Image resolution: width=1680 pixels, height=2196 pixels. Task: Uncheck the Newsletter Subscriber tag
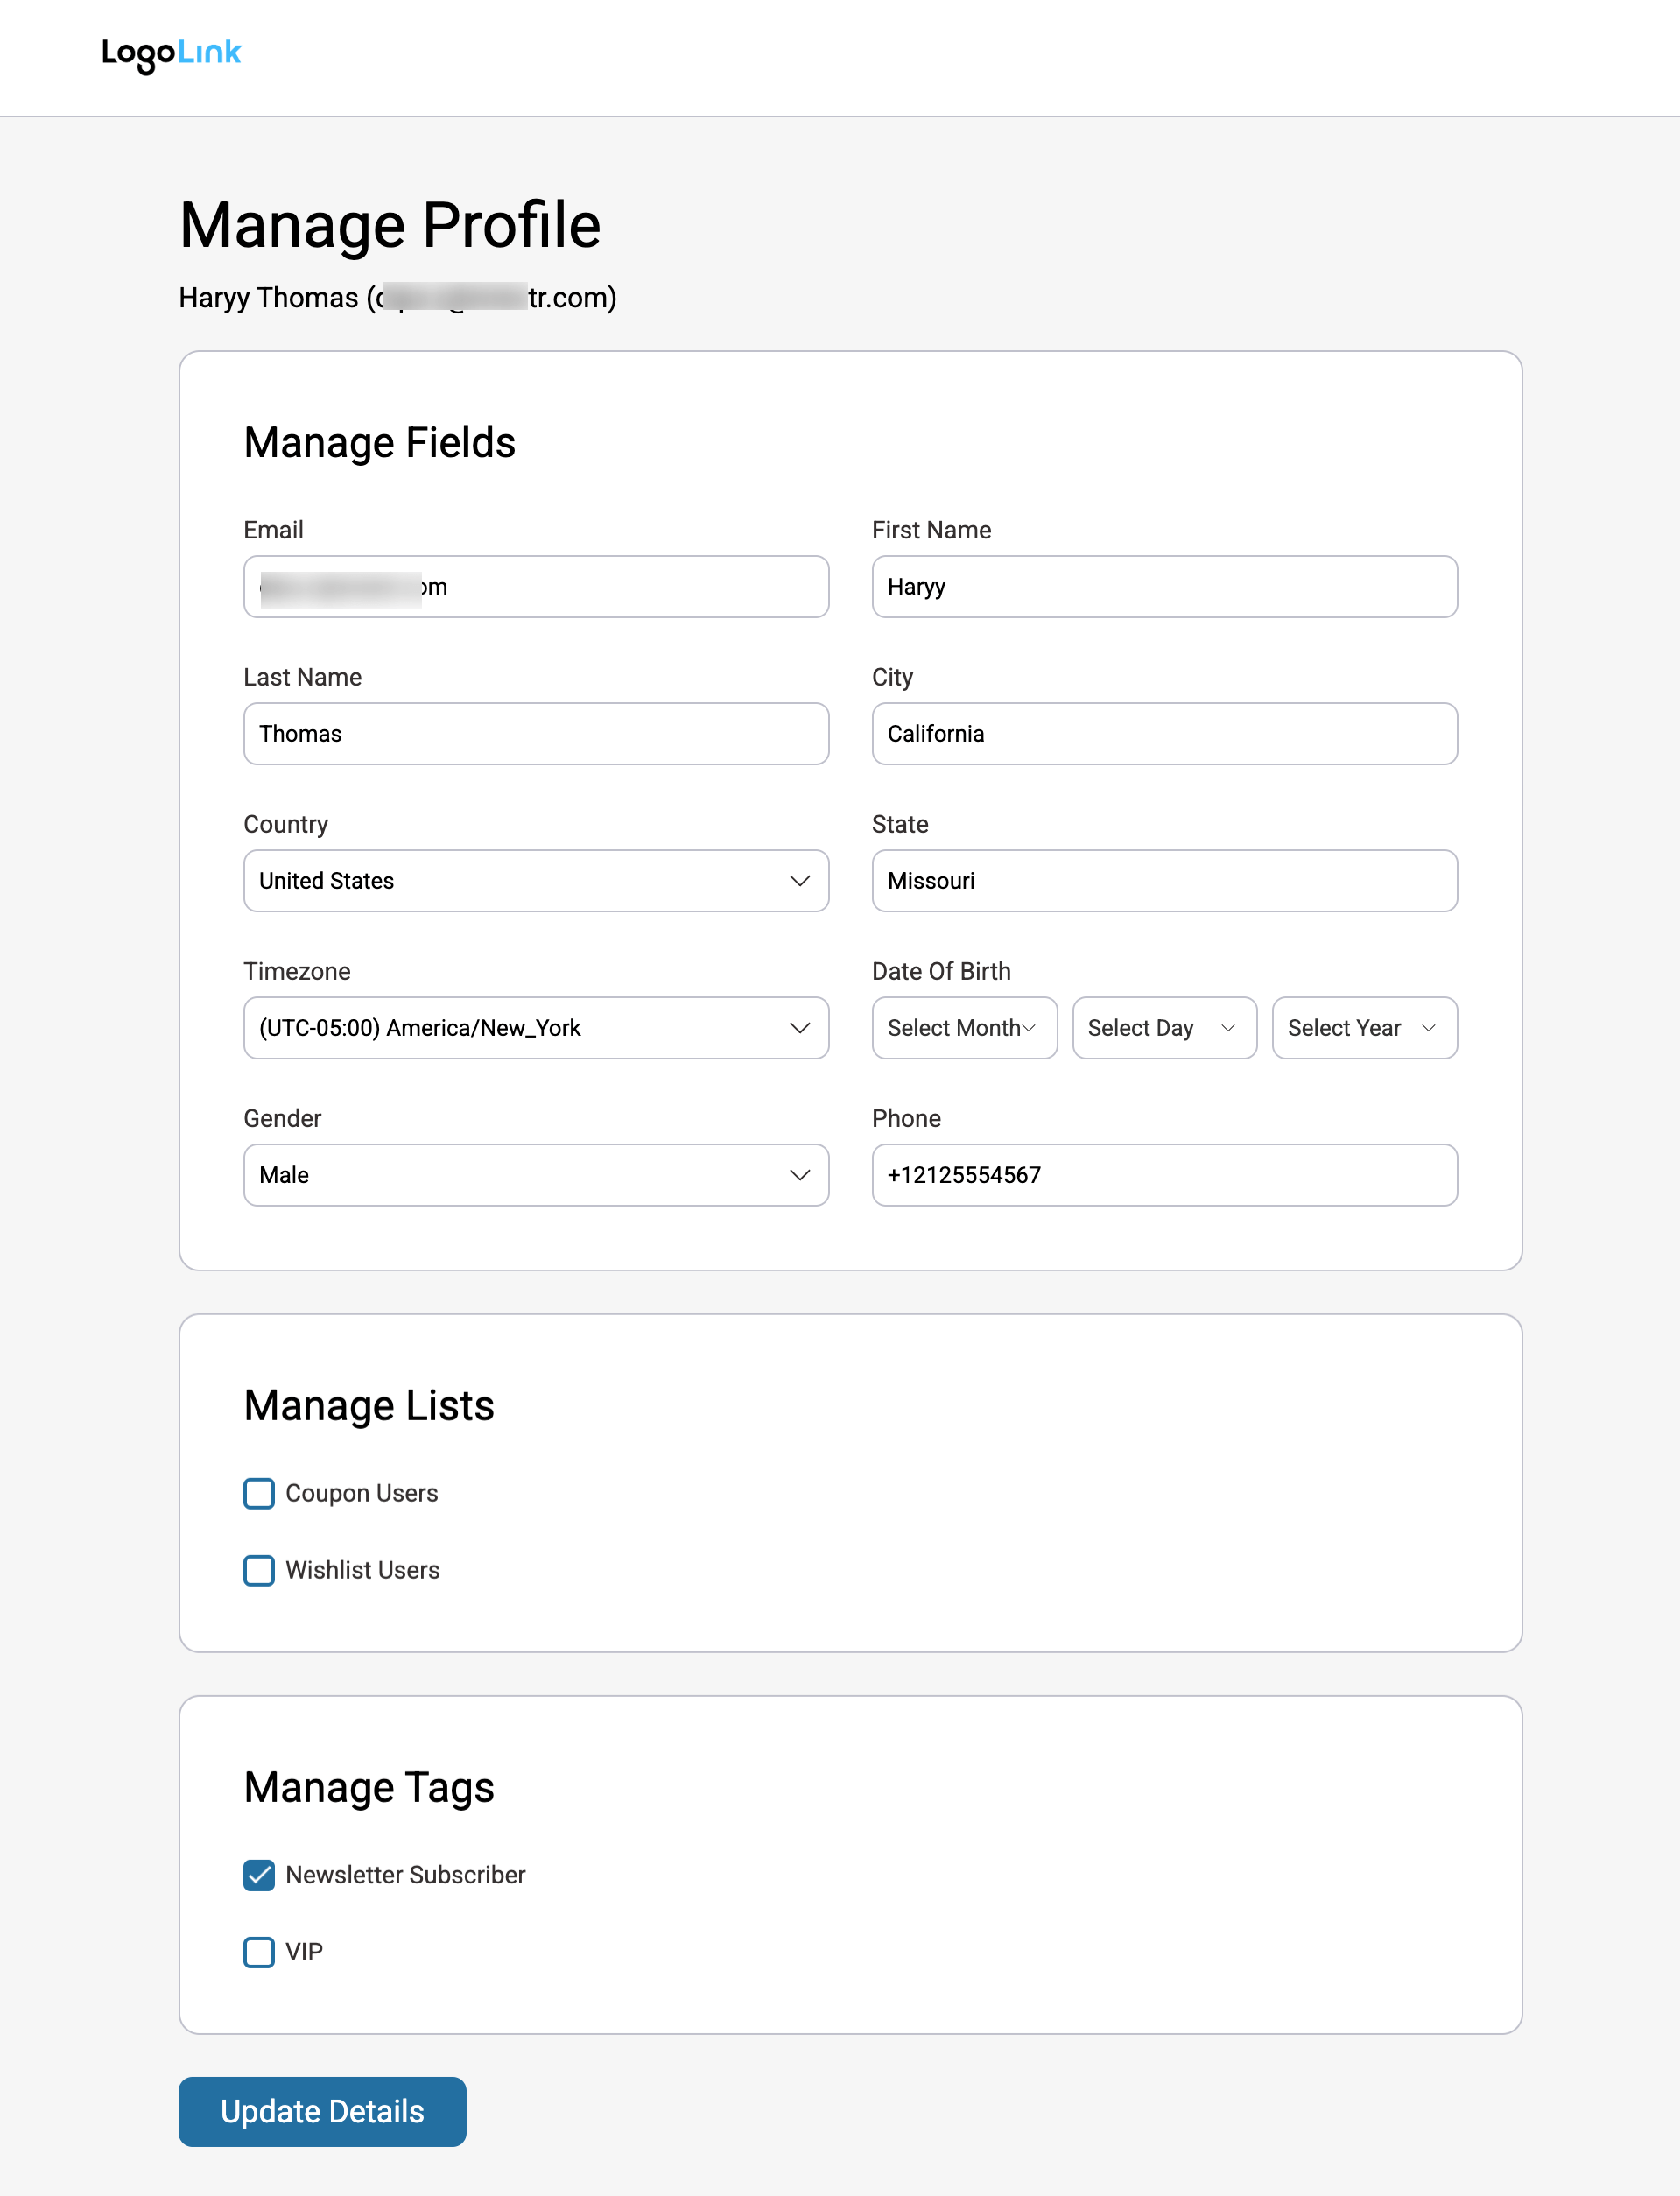coord(258,1876)
